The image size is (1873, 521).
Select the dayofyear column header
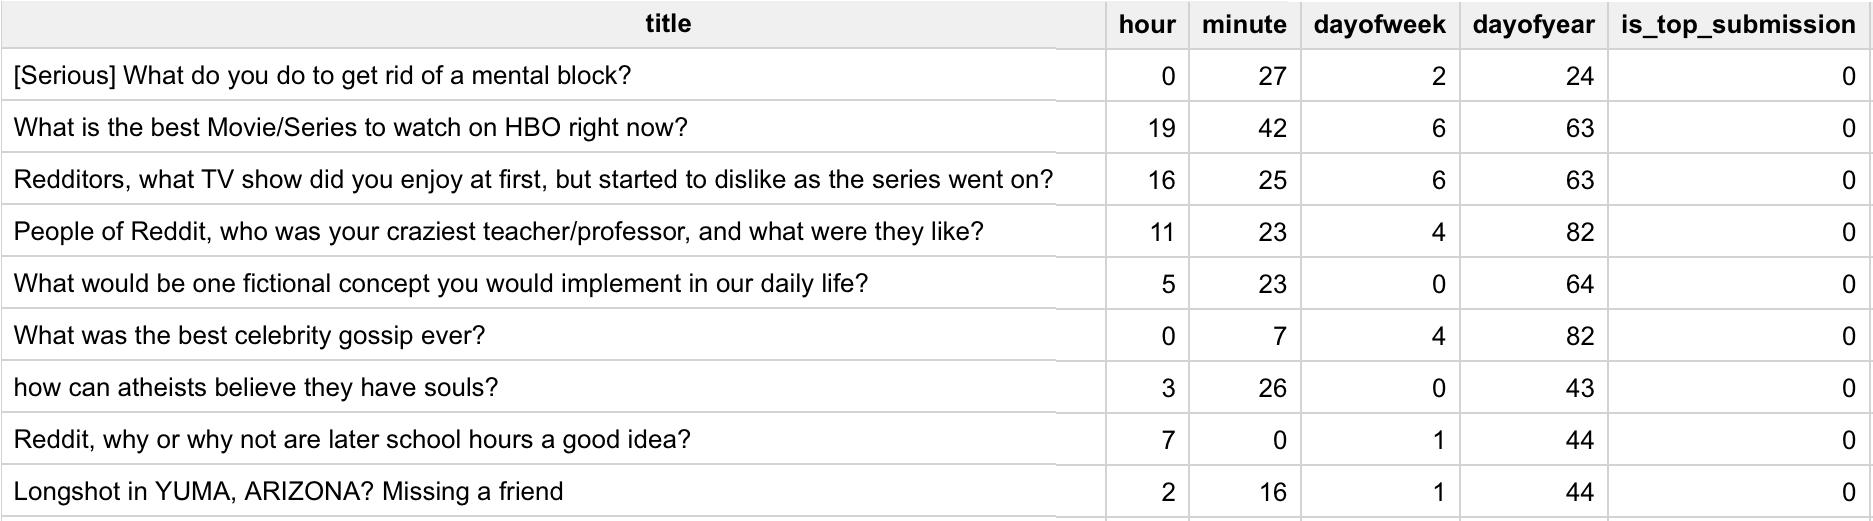(x=1533, y=25)
